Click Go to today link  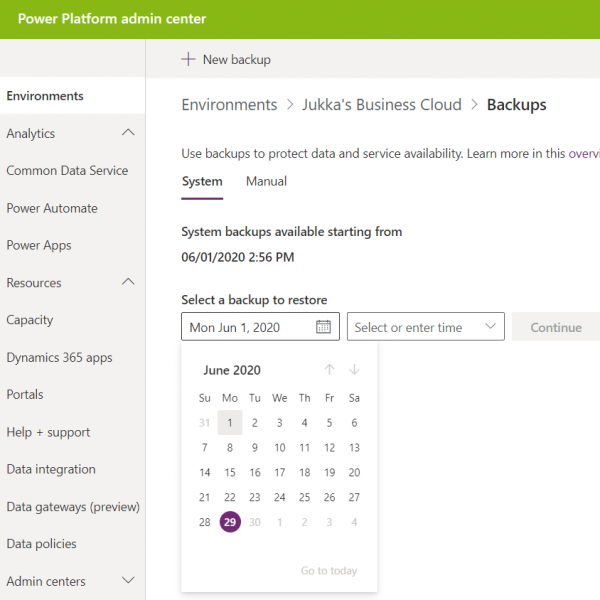[329, 571]
